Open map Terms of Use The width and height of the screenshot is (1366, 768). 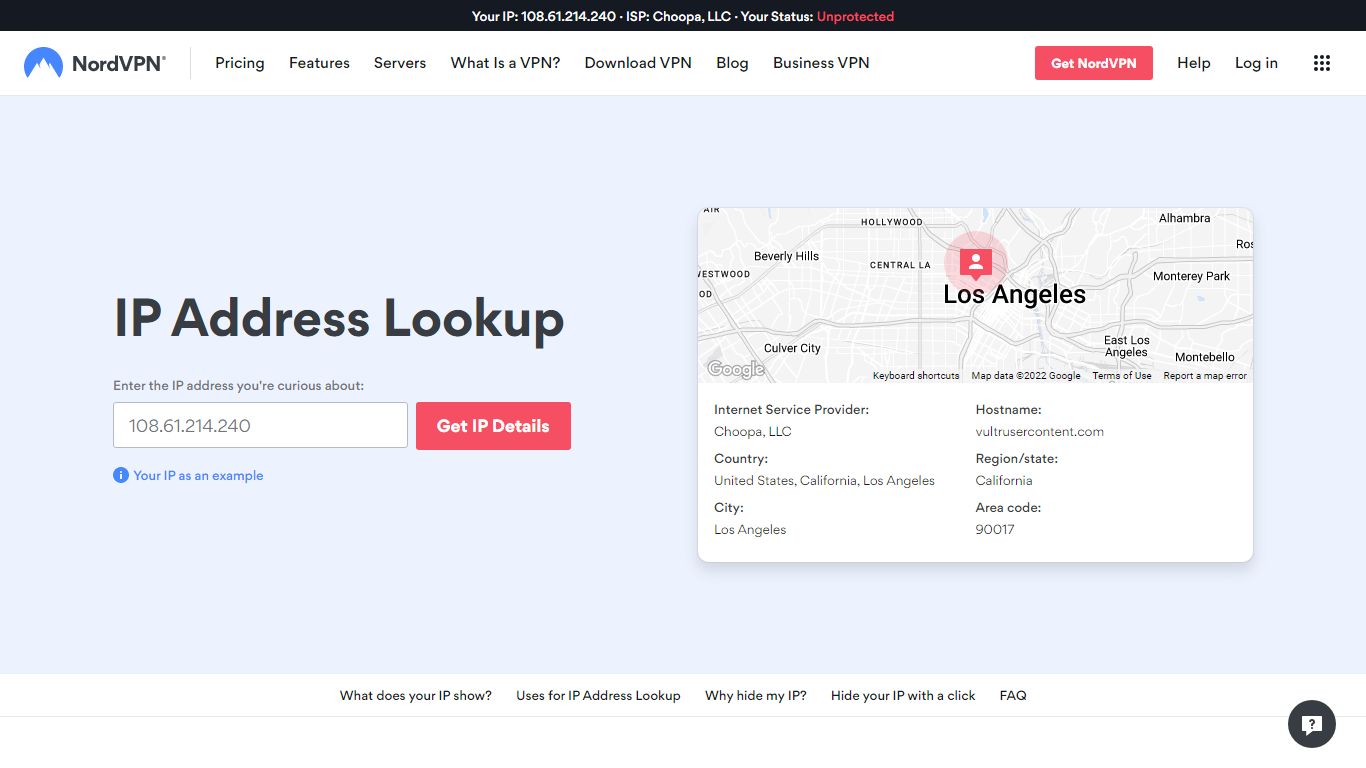pos(1122,376)
